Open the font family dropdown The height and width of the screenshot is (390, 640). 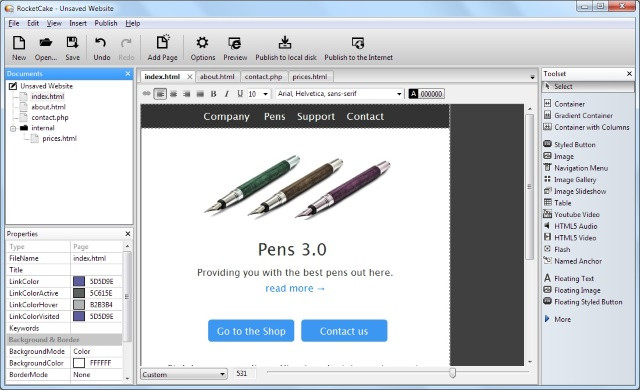399,94
